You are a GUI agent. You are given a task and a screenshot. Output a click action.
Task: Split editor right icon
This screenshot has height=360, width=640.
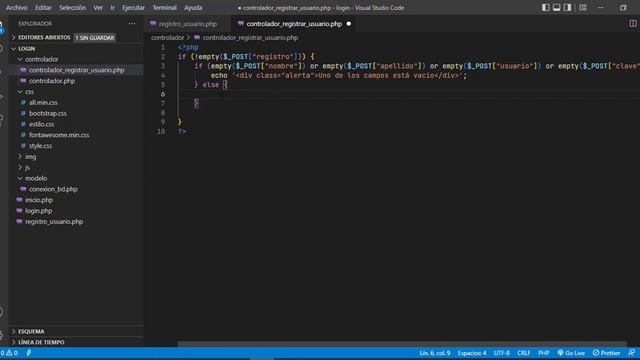(x=633, y=24)
